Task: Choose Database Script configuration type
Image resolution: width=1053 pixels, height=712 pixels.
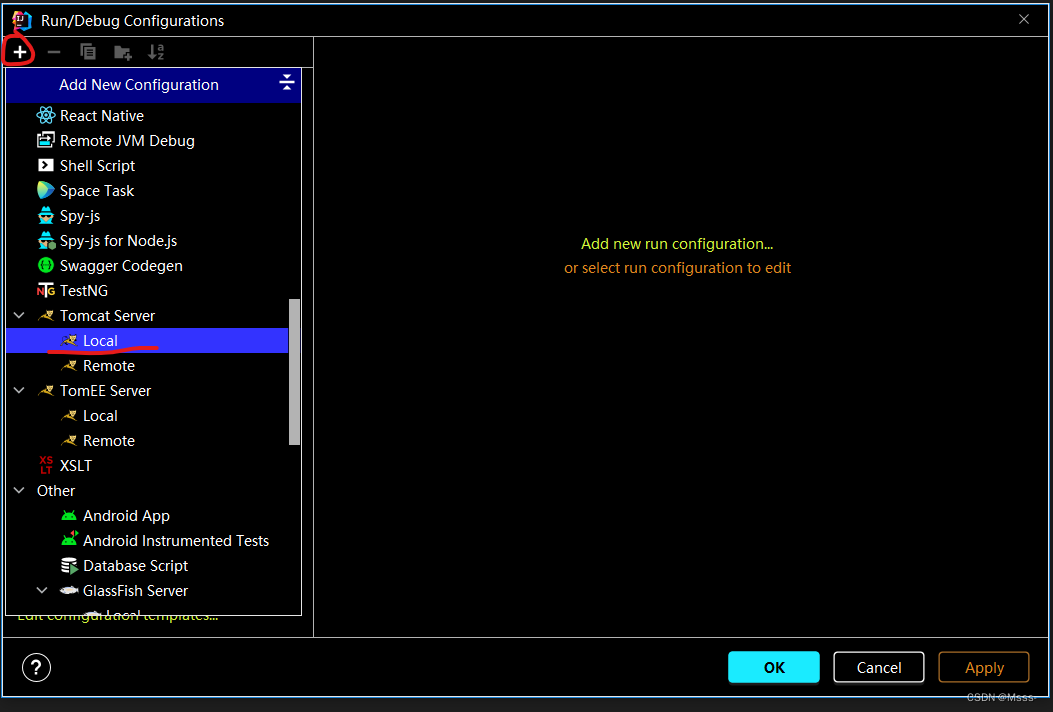Action: point(147,566)
